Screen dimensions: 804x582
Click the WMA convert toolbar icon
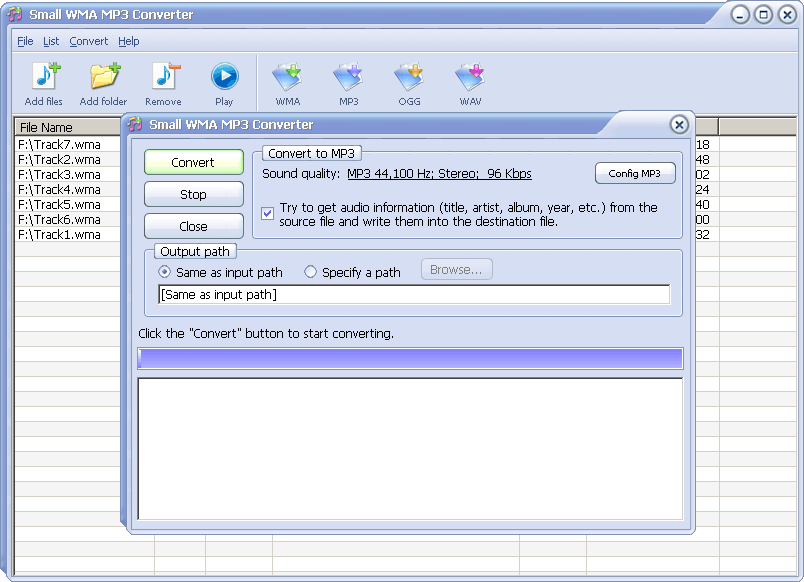click(x=288, y=84)
